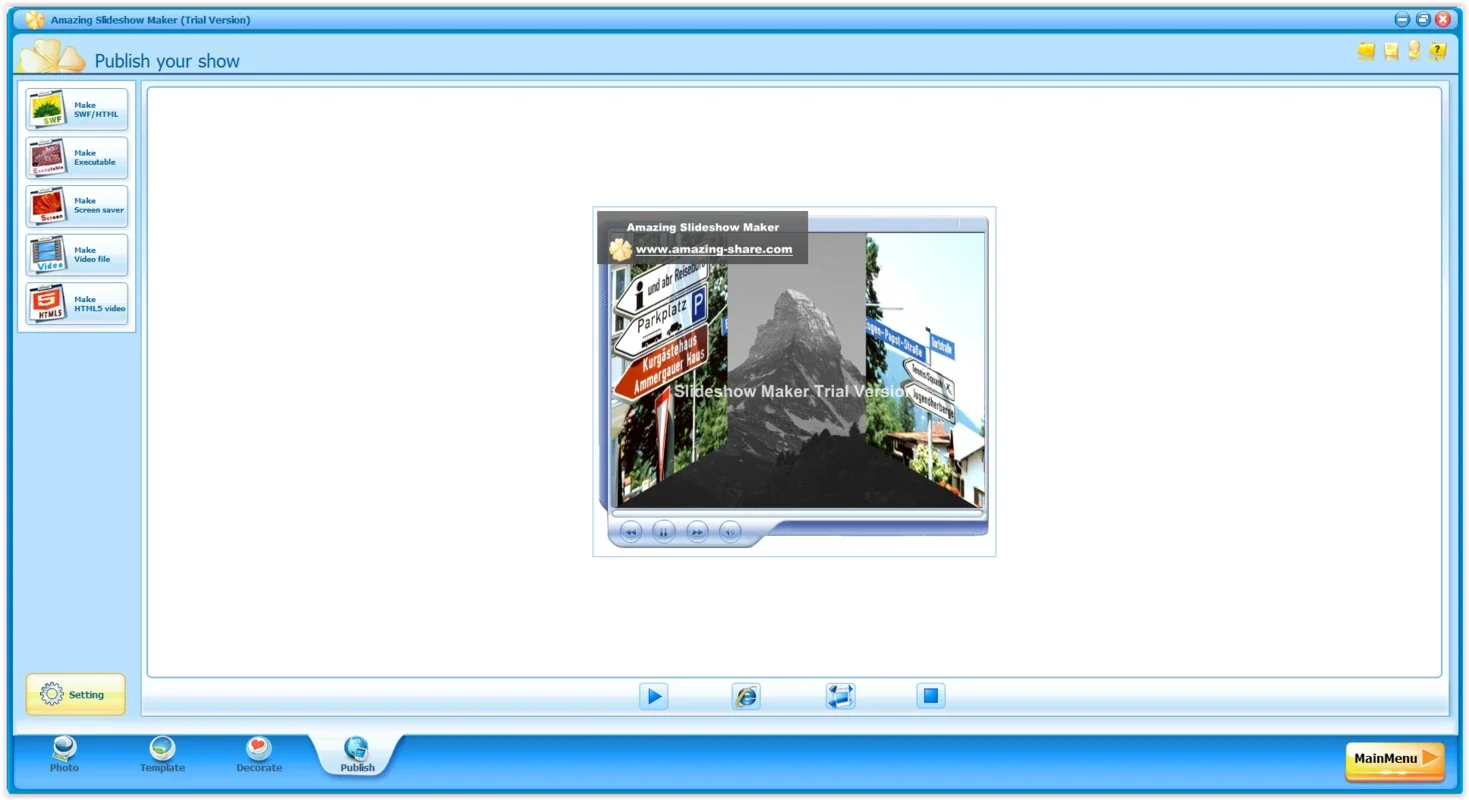Close the Amazing Slideshow Maker window
The height and width of the screenshot is (800, 1469).
tap(1443, 19)
